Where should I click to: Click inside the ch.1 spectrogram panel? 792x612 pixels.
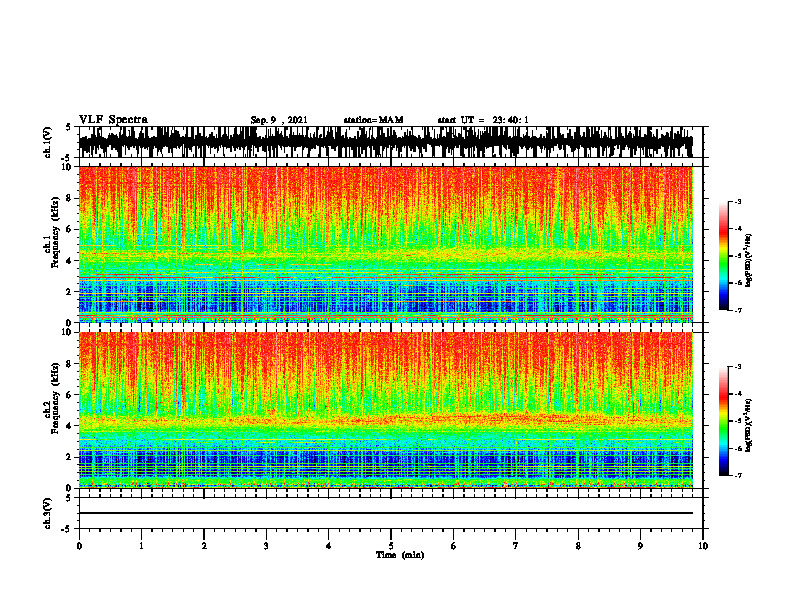pyautogui.click(x=386, y=244)
